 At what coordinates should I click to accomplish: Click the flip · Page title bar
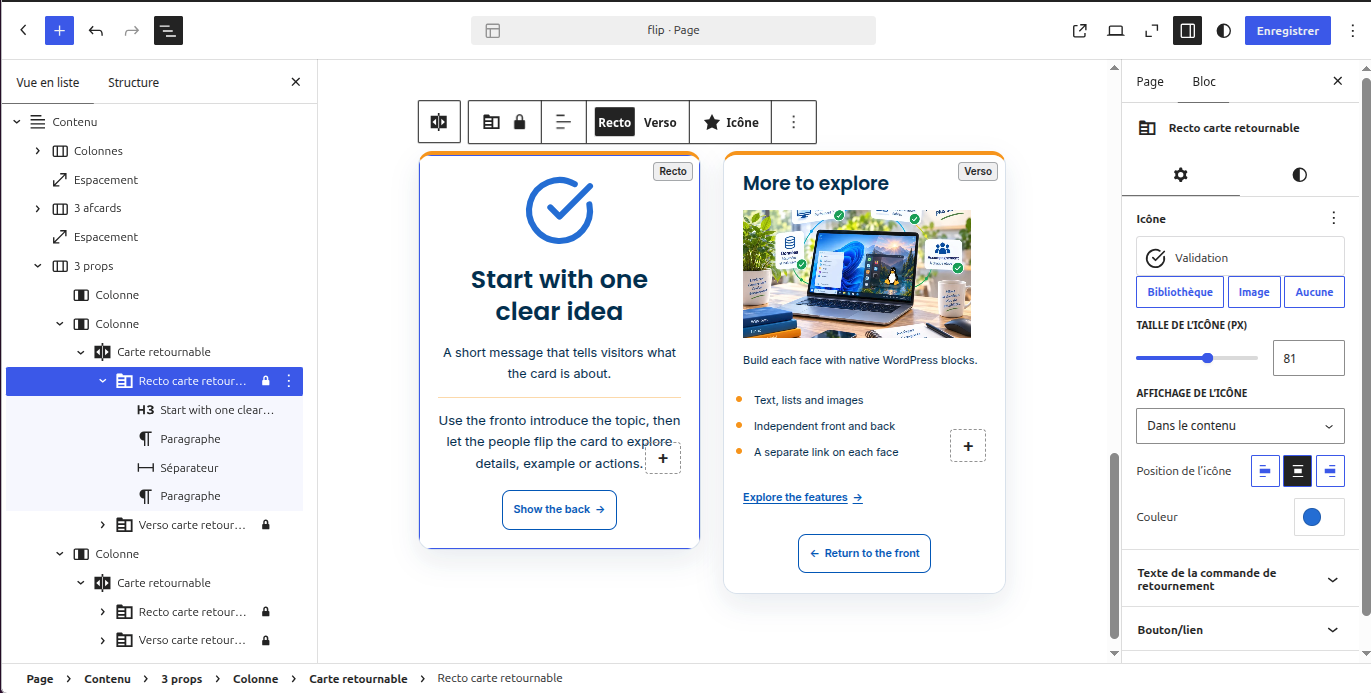tap(673, 30)
